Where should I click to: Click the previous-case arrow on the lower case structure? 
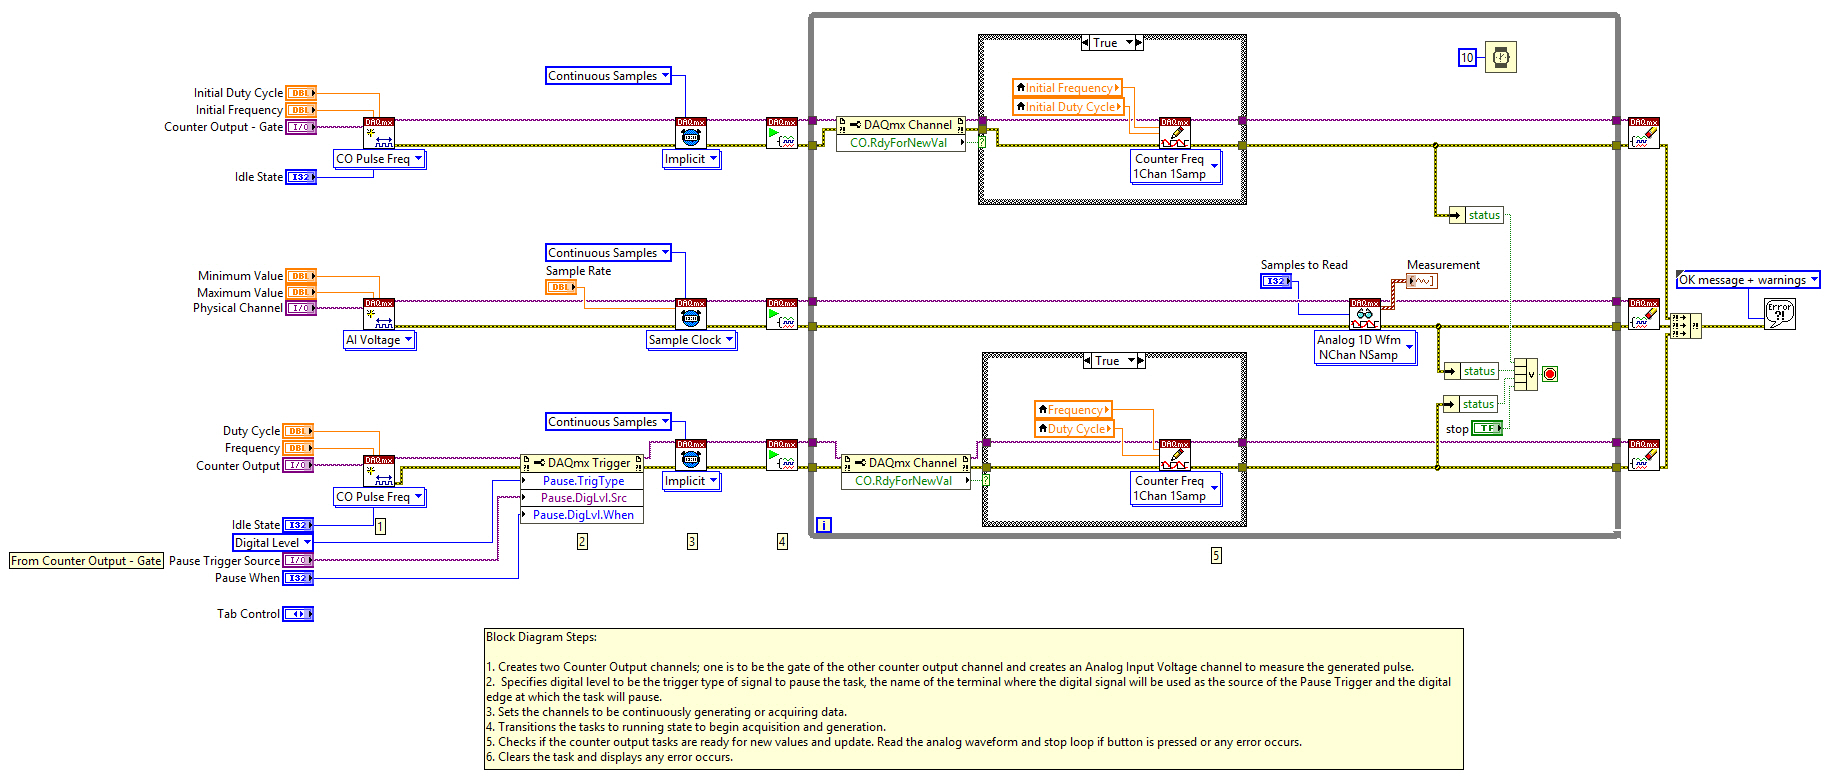[x=1088, y=361]
